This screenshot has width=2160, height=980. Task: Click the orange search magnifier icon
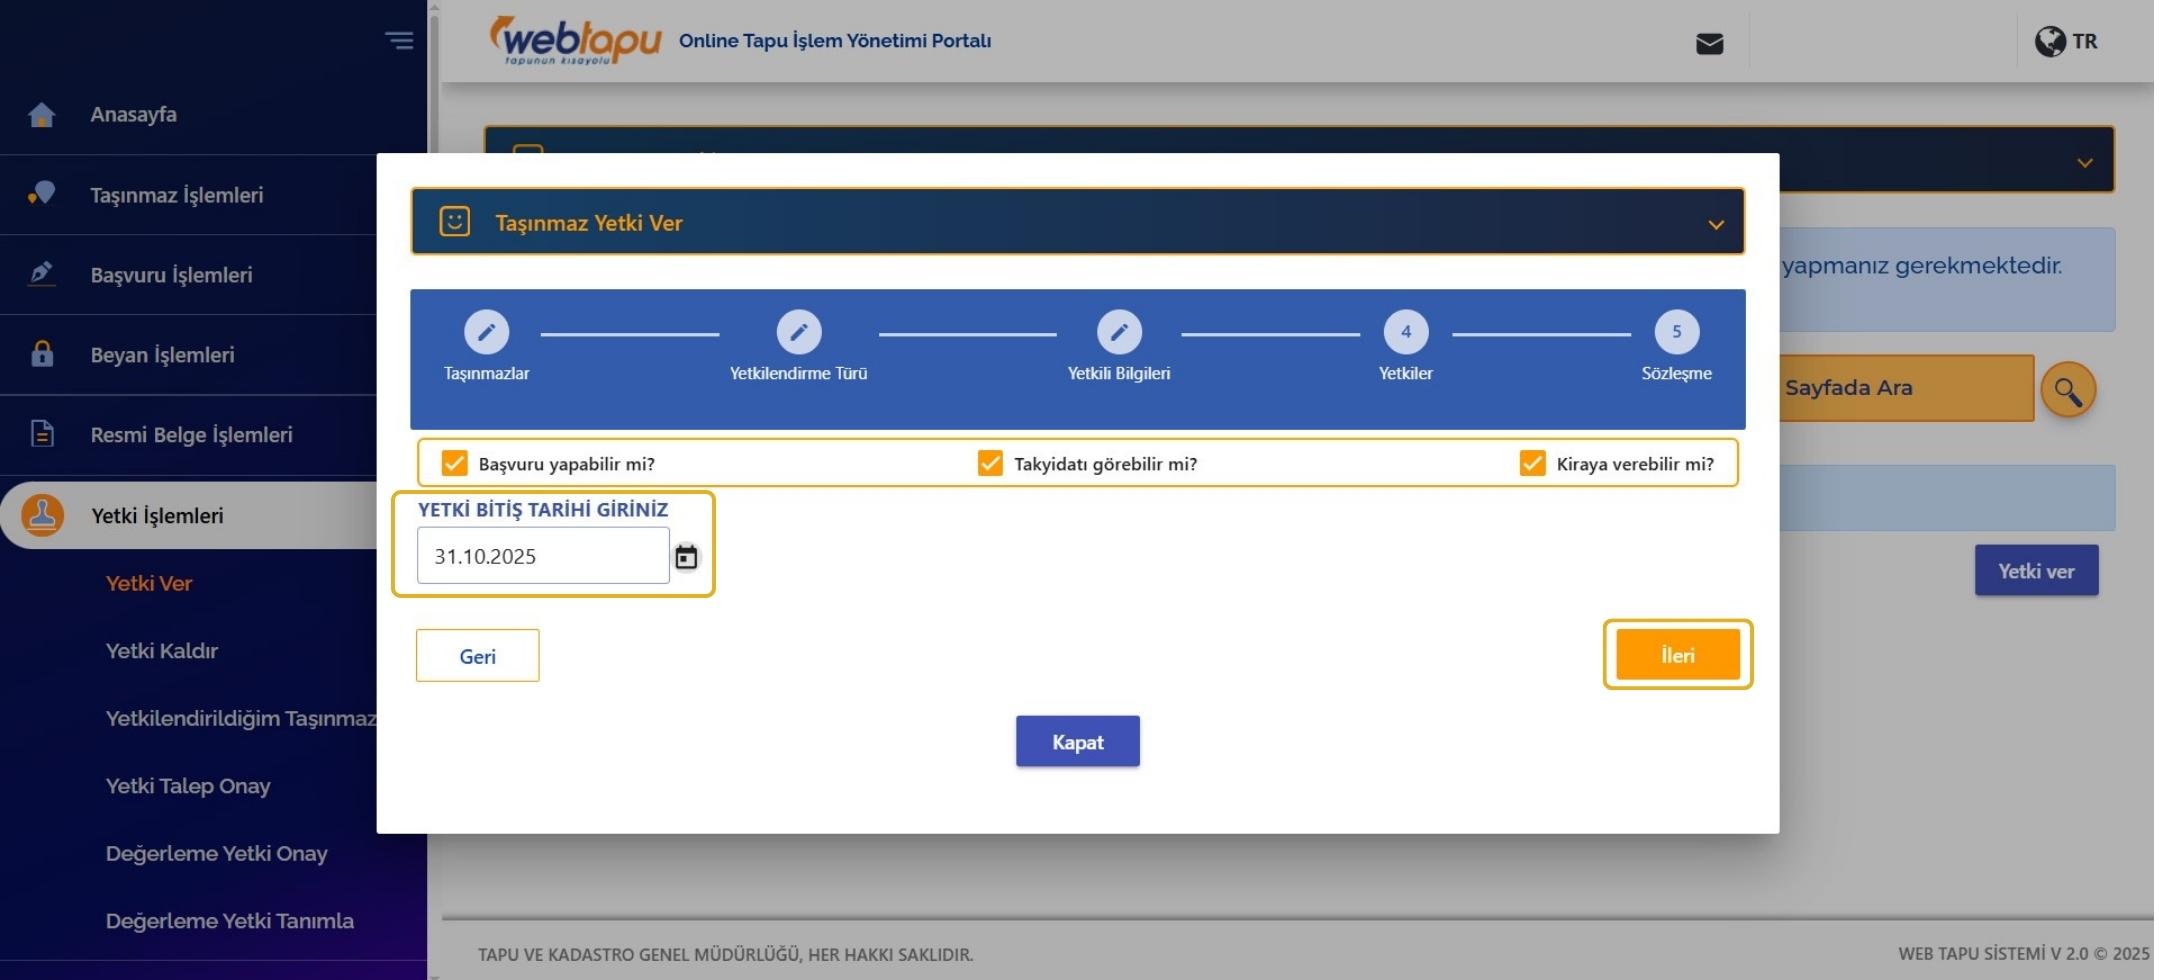click(2068, 389)
